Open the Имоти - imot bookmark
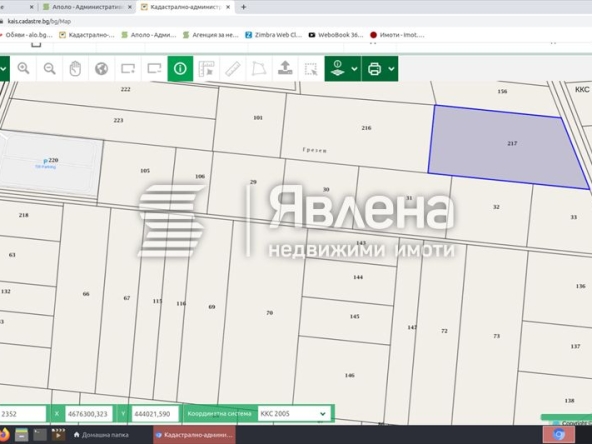This screenshot has height=444, width=592. 397,35
